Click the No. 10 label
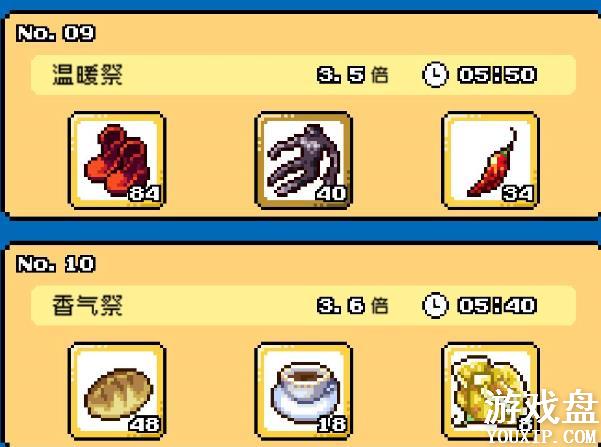Image resolution: width=601 pixels, height=447 pixels. (56, 264)
